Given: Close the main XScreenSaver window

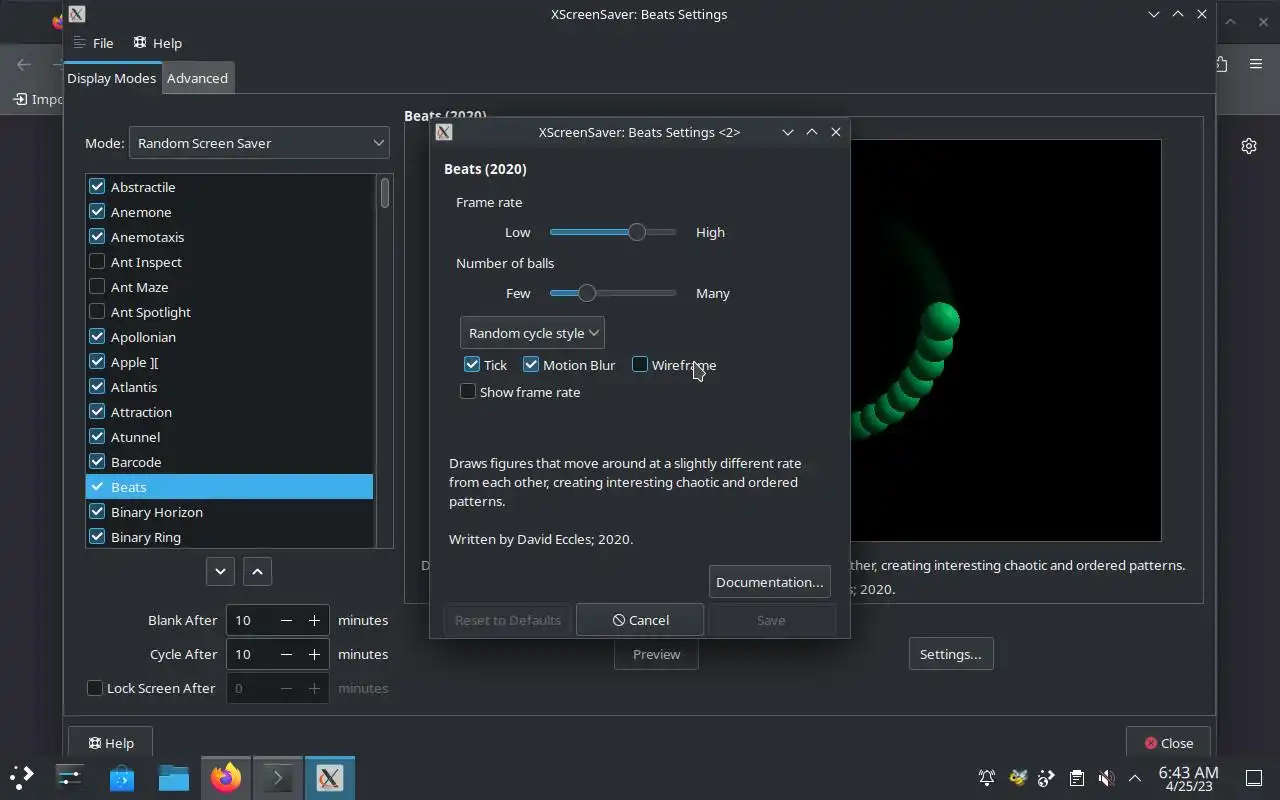Looking at the screenshot, I should point(1168,743).
